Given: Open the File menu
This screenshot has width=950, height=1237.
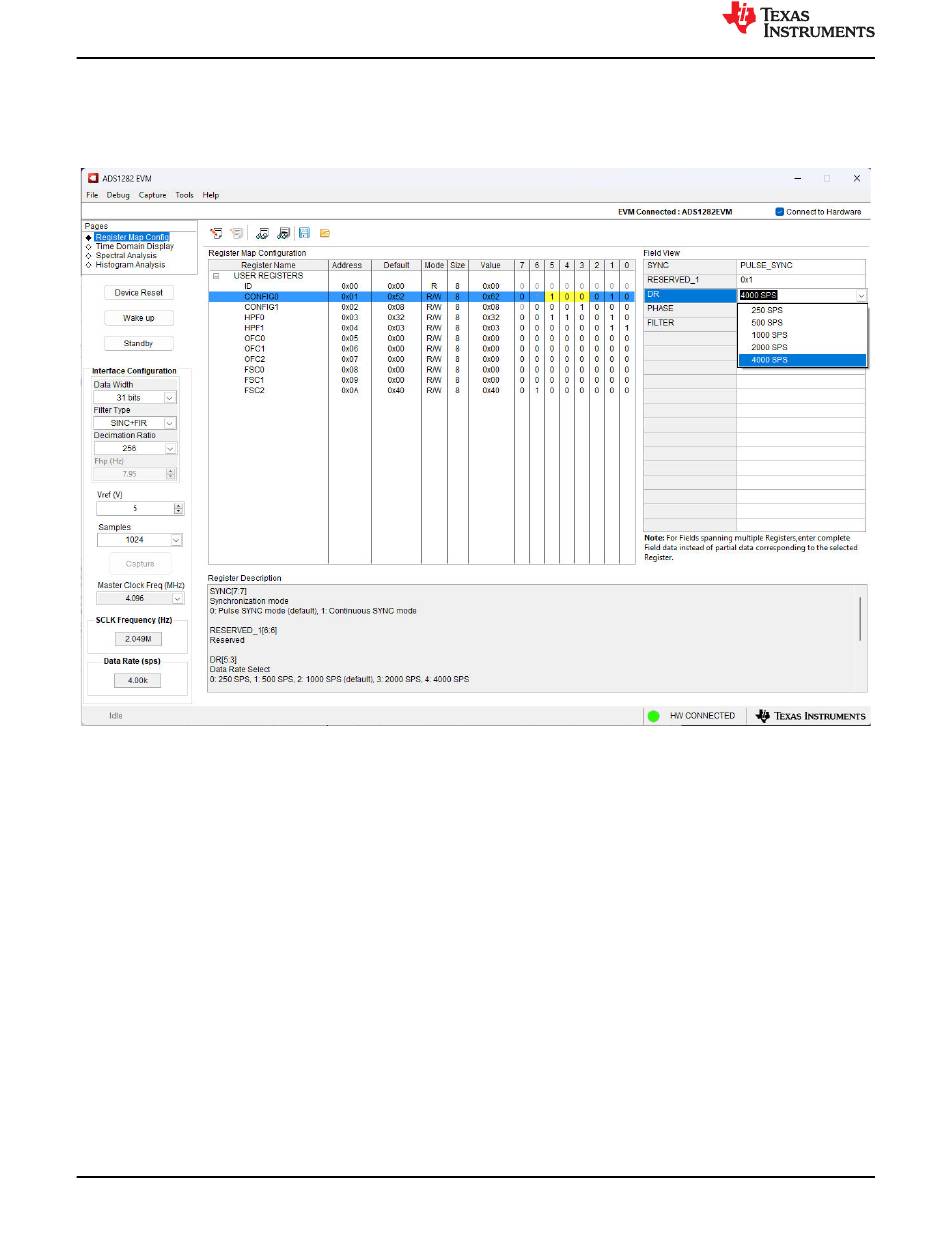Looking at the screenshot, I should coord(92,195).
